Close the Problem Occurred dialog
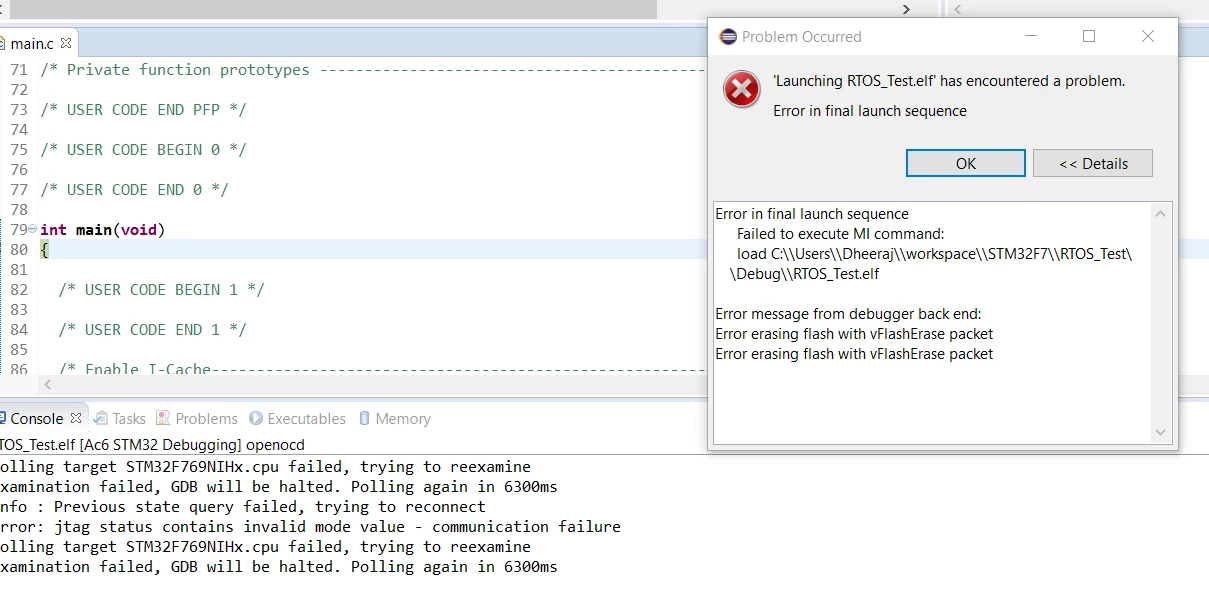This screenshot has height=602, width=1209. click(x=1148, y=36)
